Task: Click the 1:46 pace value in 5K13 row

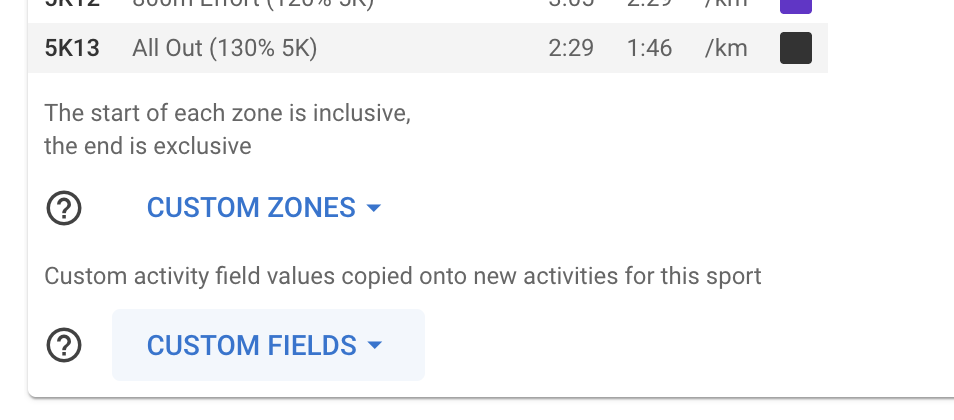Action: [649, 48]
